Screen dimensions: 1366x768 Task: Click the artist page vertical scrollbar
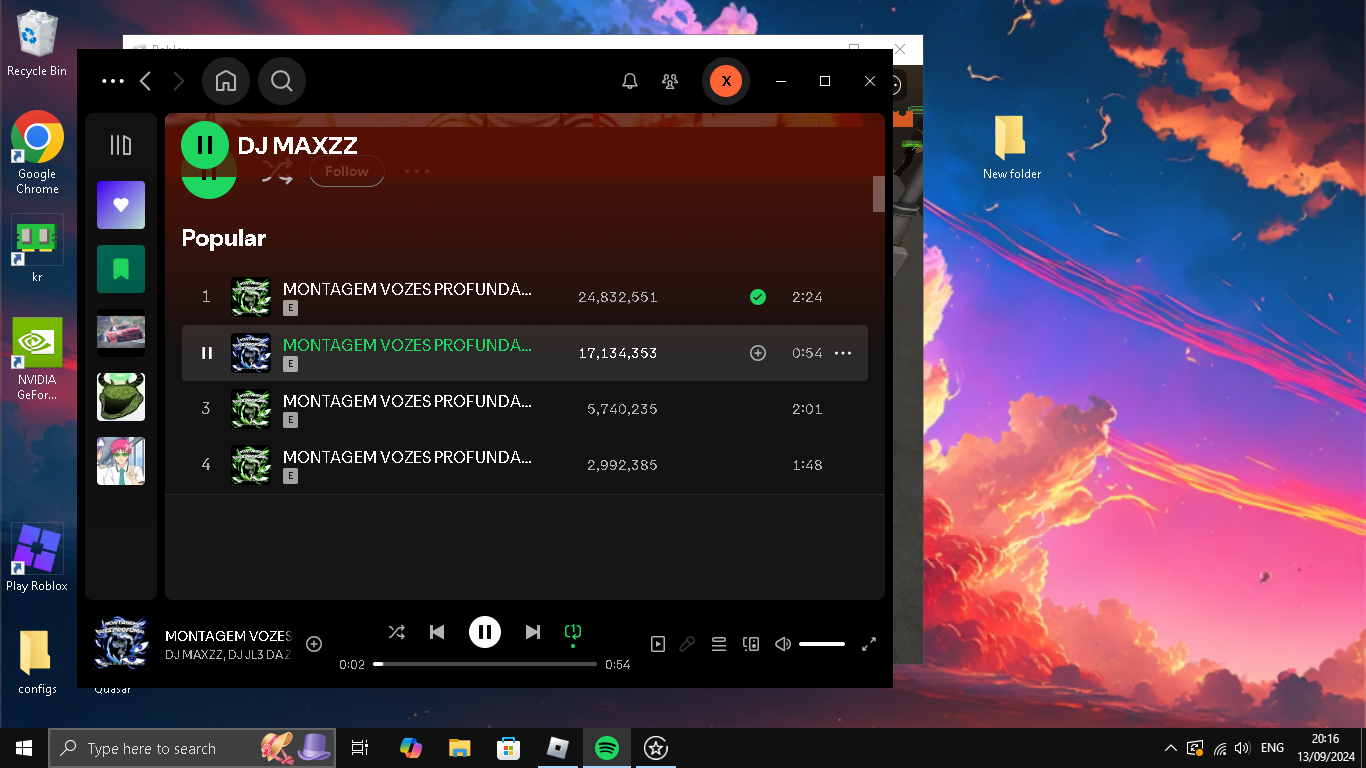coord(879,194)
